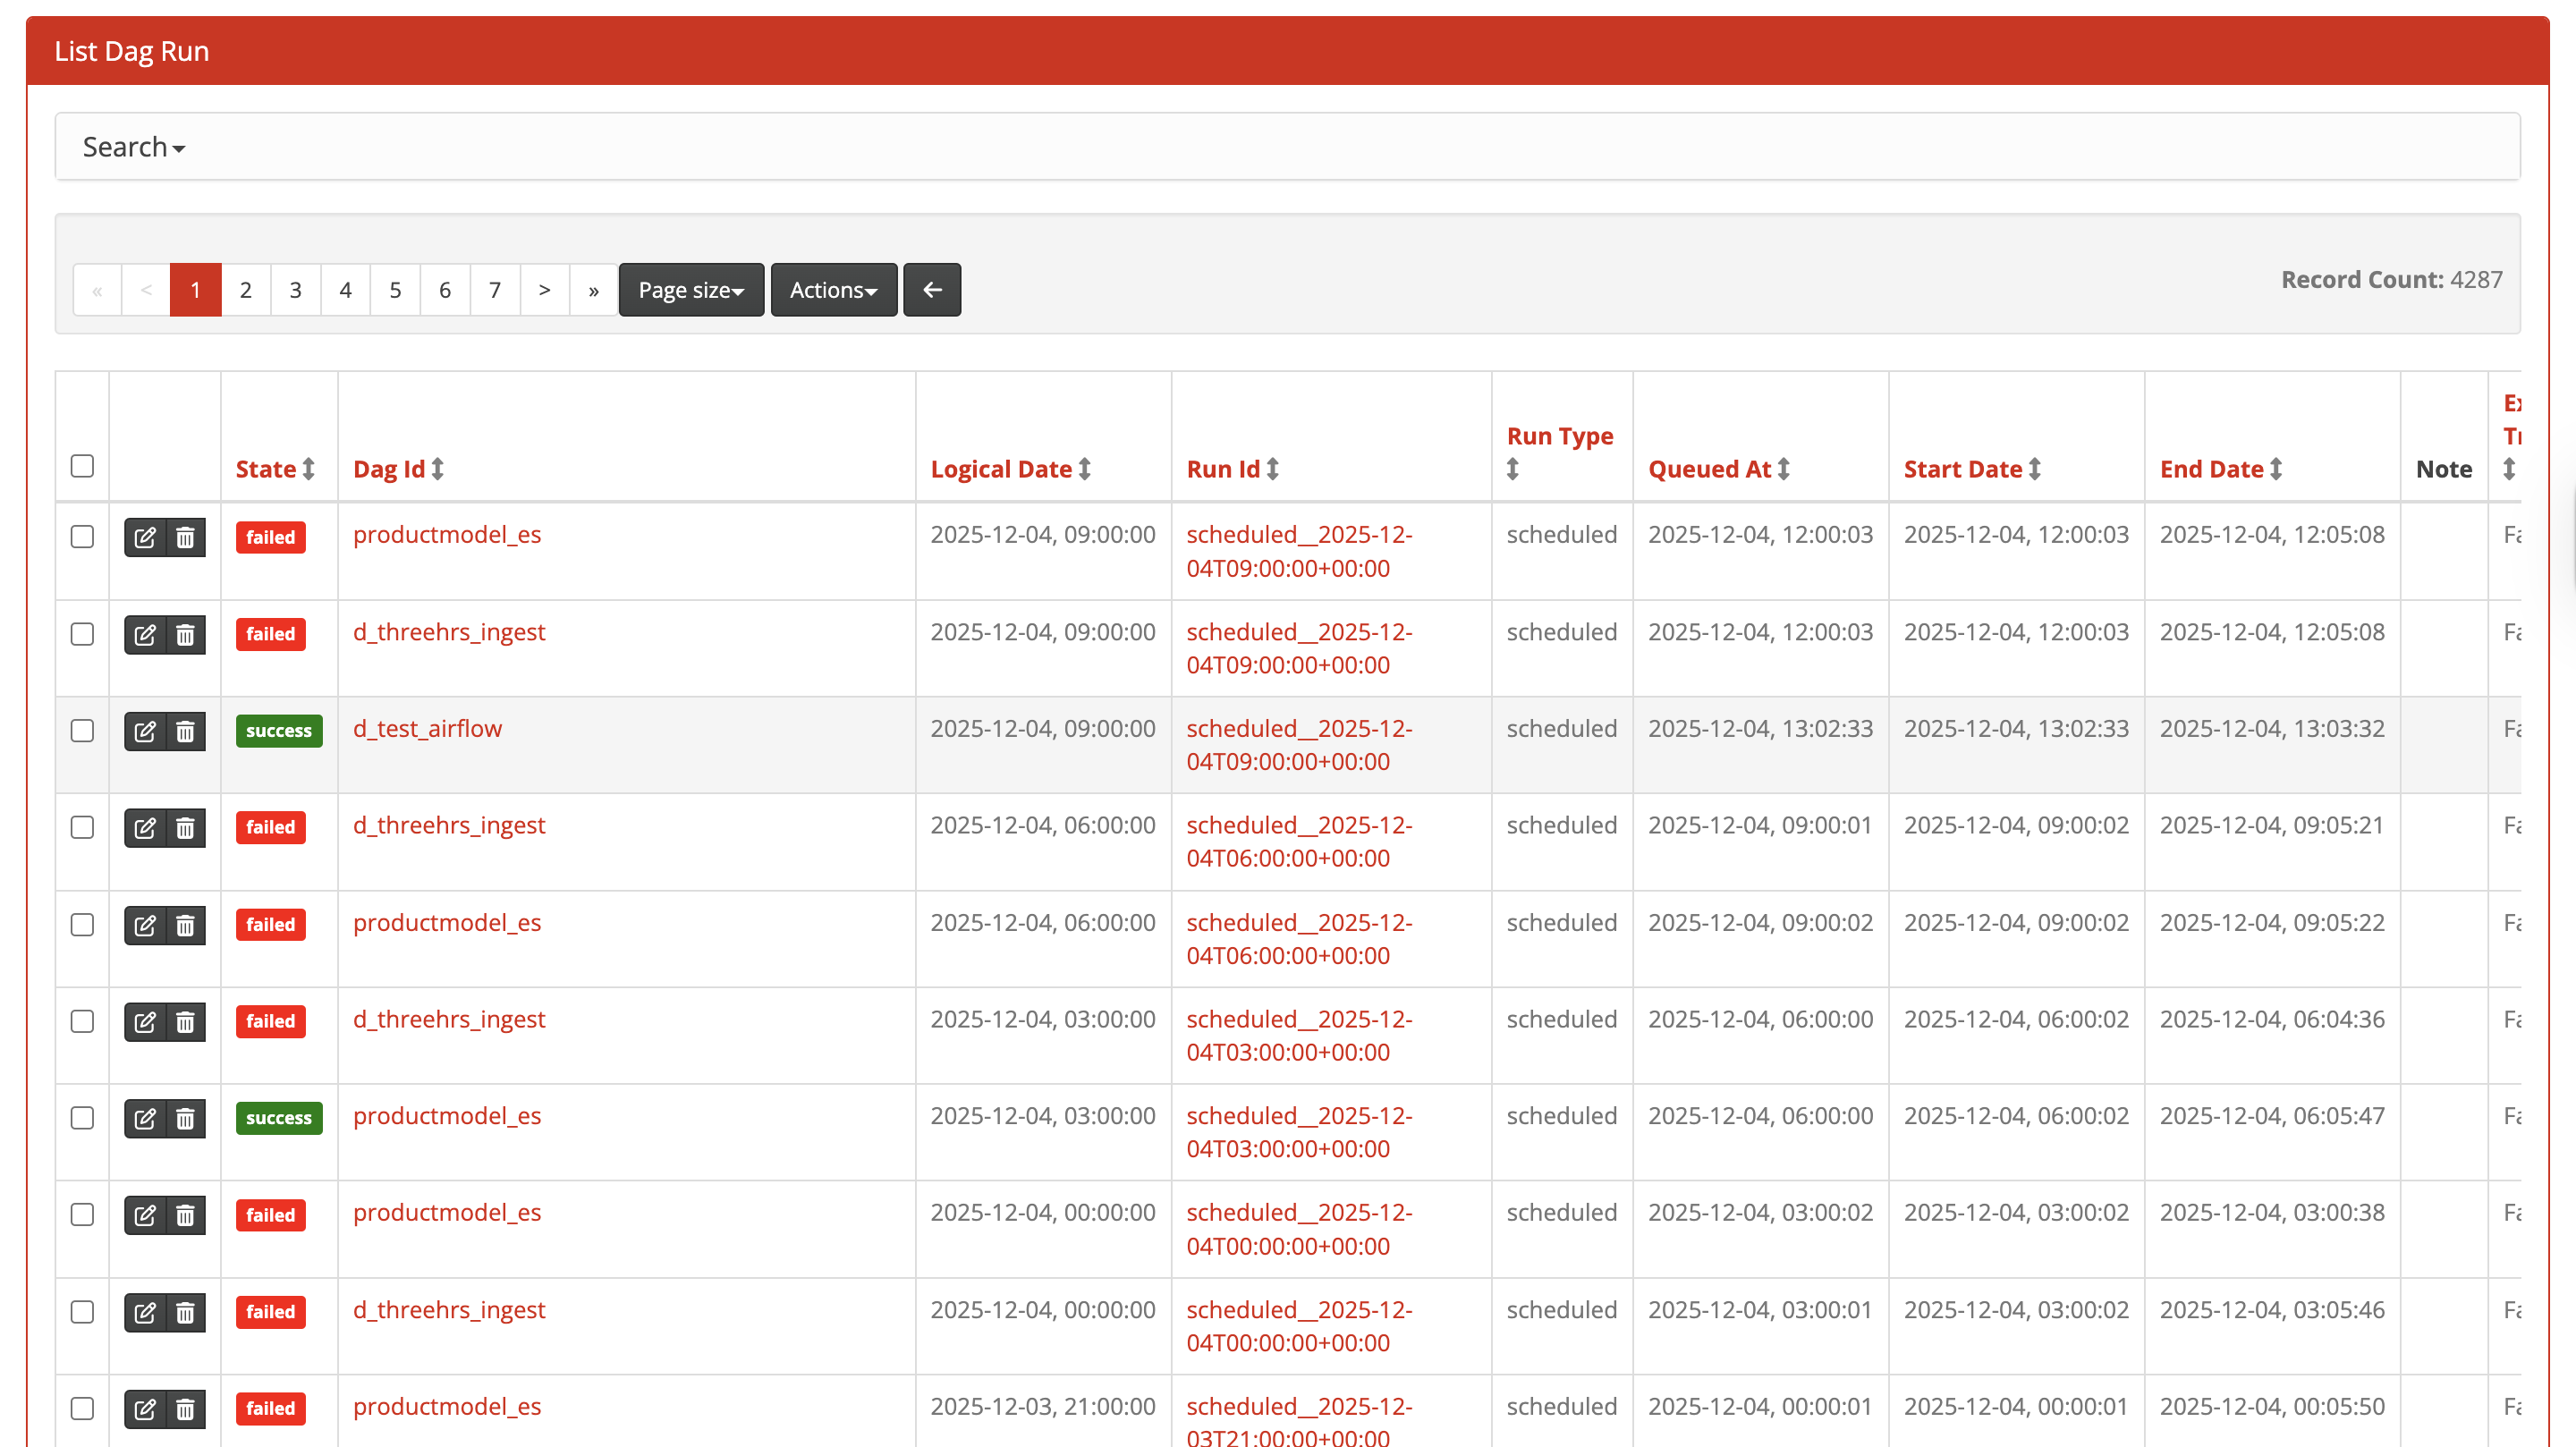
Task: Expand the Search filter dropdown
Action: pos(133,147)
